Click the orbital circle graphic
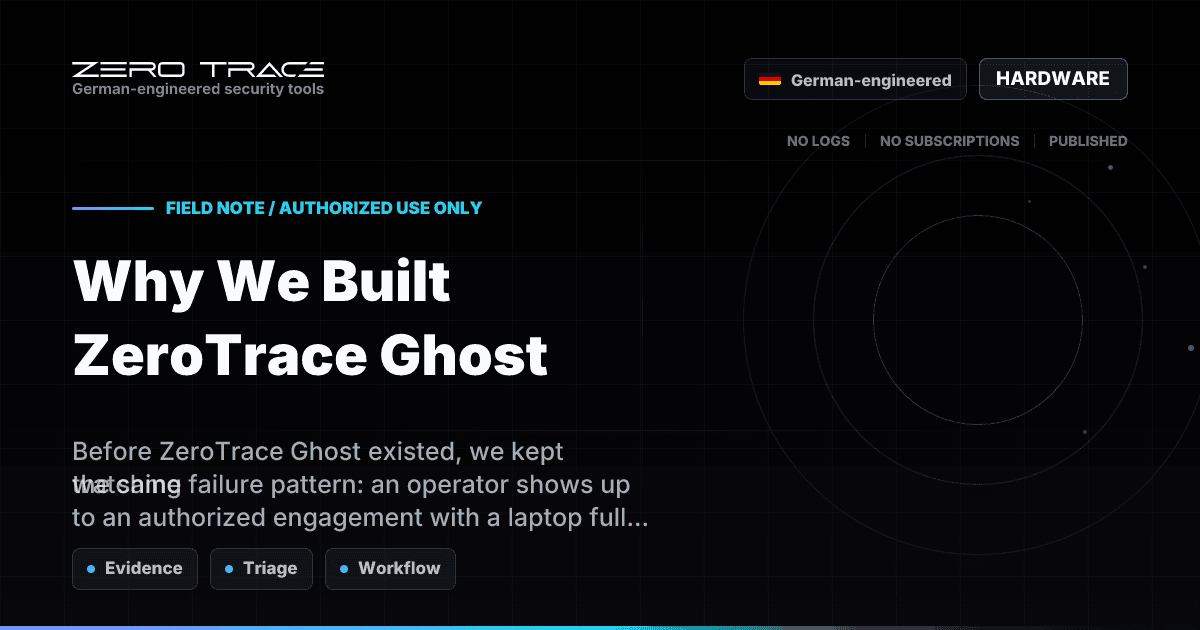The image size is (1200, 630). (x=975, y=320)
